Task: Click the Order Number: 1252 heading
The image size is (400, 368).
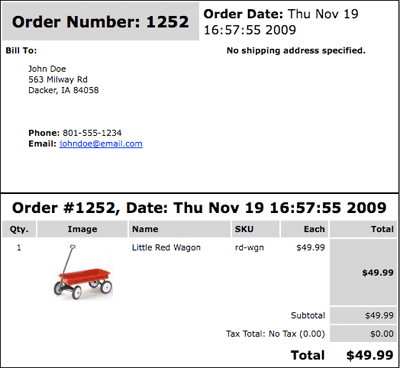Action: tap(100, 22)
